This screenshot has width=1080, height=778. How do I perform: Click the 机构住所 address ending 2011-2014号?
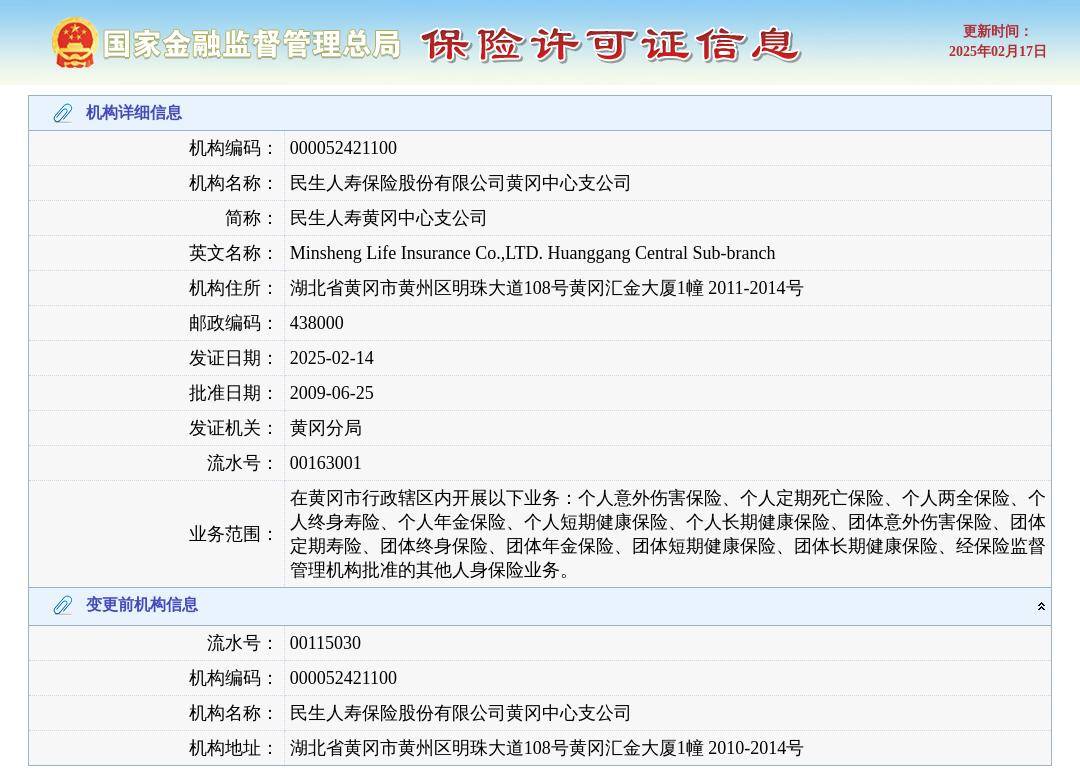tap(546, 288)
